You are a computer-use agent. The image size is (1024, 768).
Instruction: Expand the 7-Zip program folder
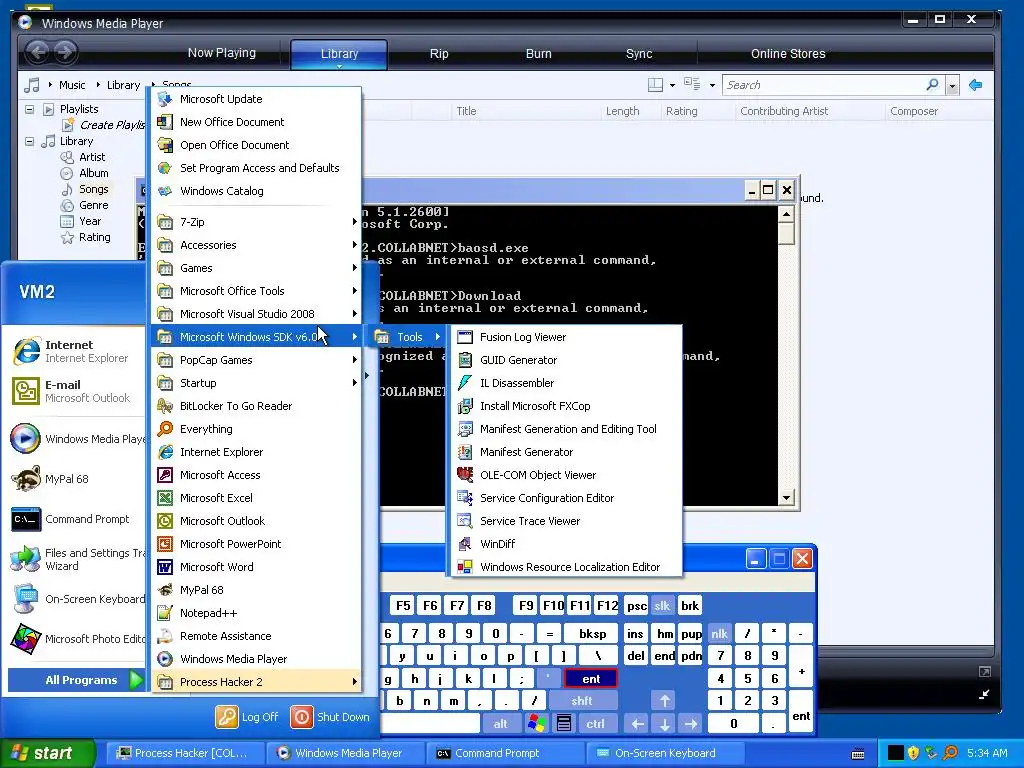click(x=257, y=222)
